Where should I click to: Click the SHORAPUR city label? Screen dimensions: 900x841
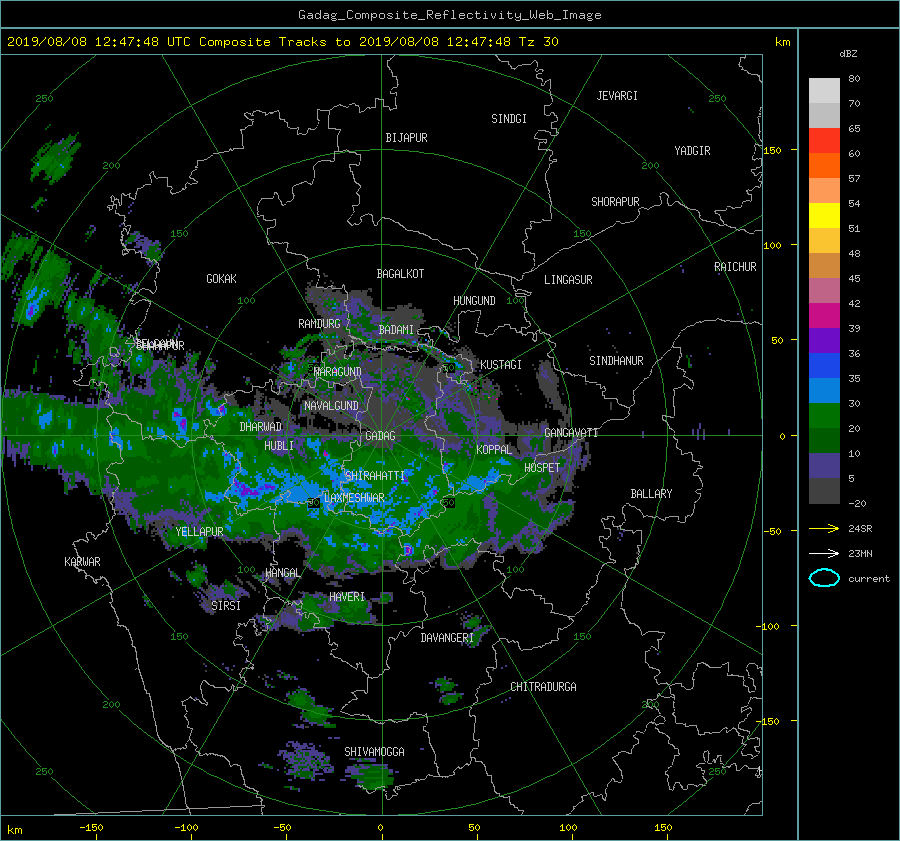pos(615,202)
